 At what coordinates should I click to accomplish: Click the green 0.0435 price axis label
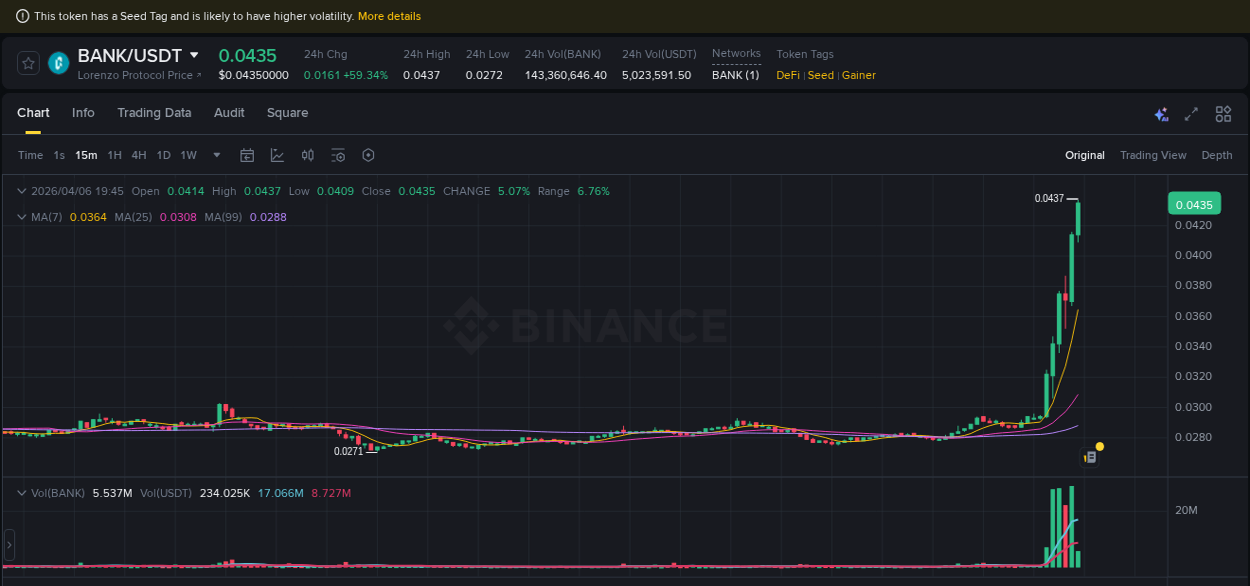[x=1194, y=204]
